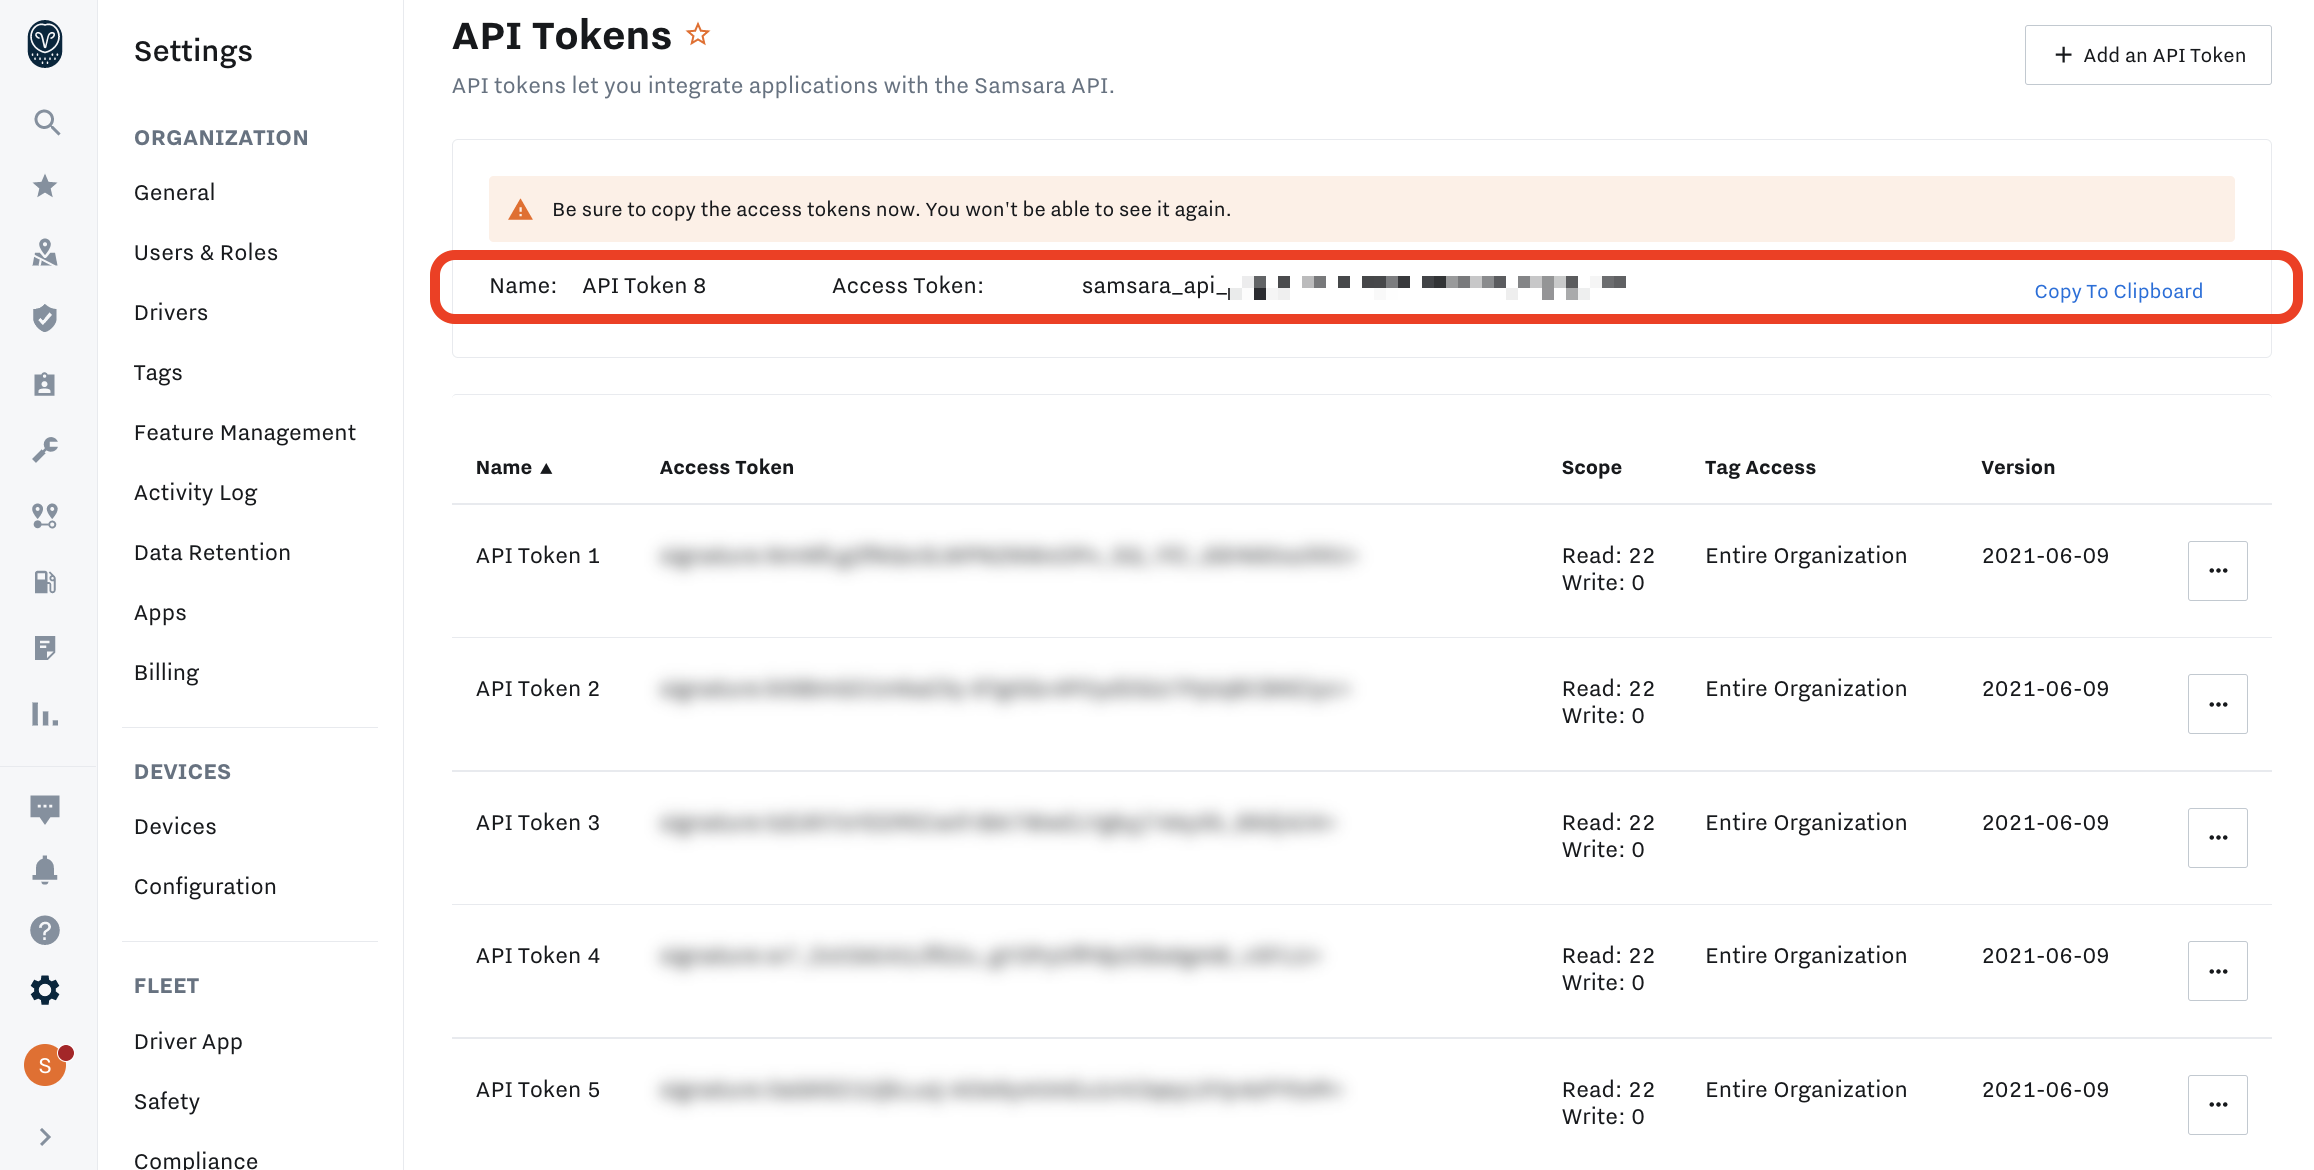
Task: Open the search magnifier in the sidebar
Action: point(46,122)
